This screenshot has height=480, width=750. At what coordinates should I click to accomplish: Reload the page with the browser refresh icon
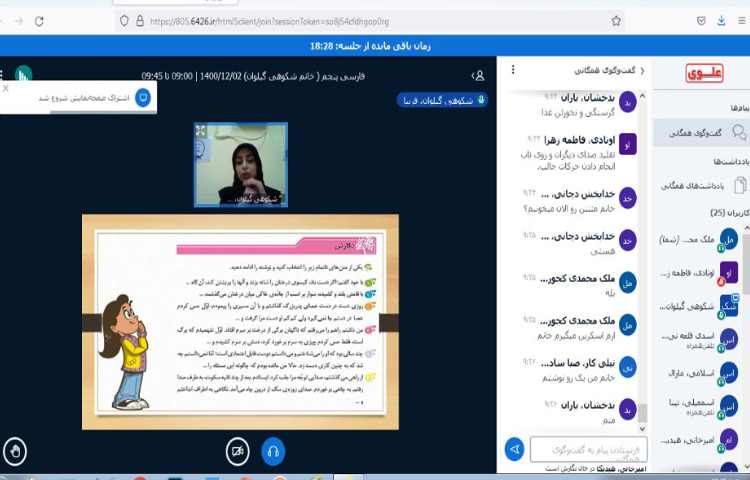(x=39, y=21)
